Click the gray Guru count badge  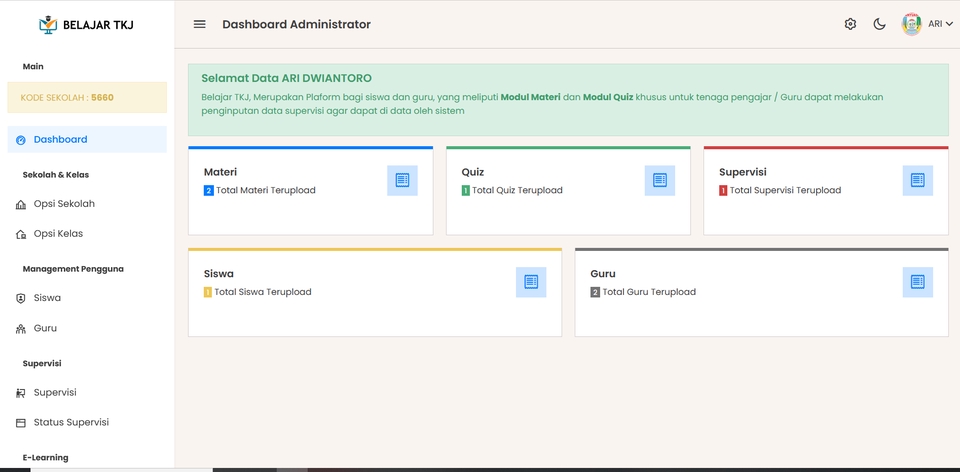(x=595, y=293)
